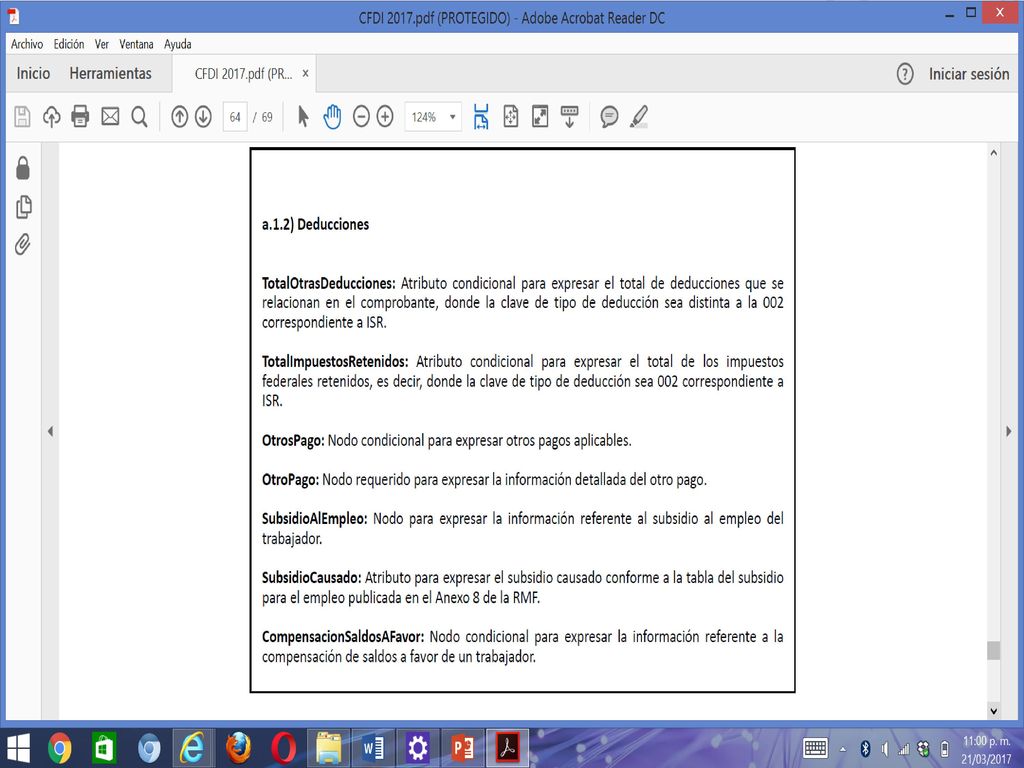
Task: Show hidden system tray icons
Action: [x=843, y=749]
